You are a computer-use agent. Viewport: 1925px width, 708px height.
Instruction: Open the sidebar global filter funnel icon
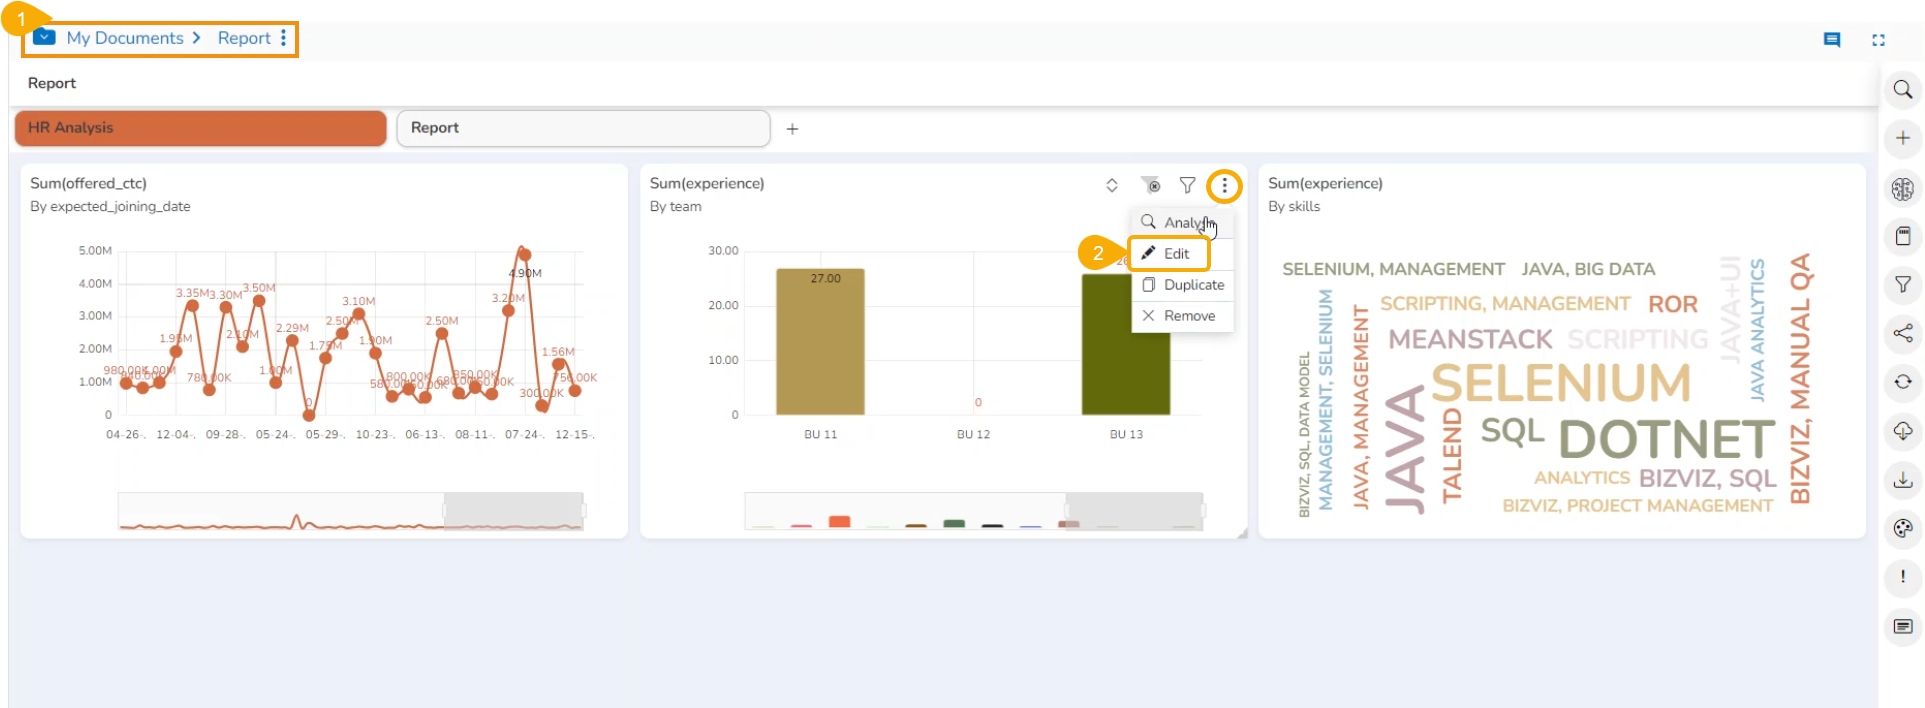tap(1902, 285)
